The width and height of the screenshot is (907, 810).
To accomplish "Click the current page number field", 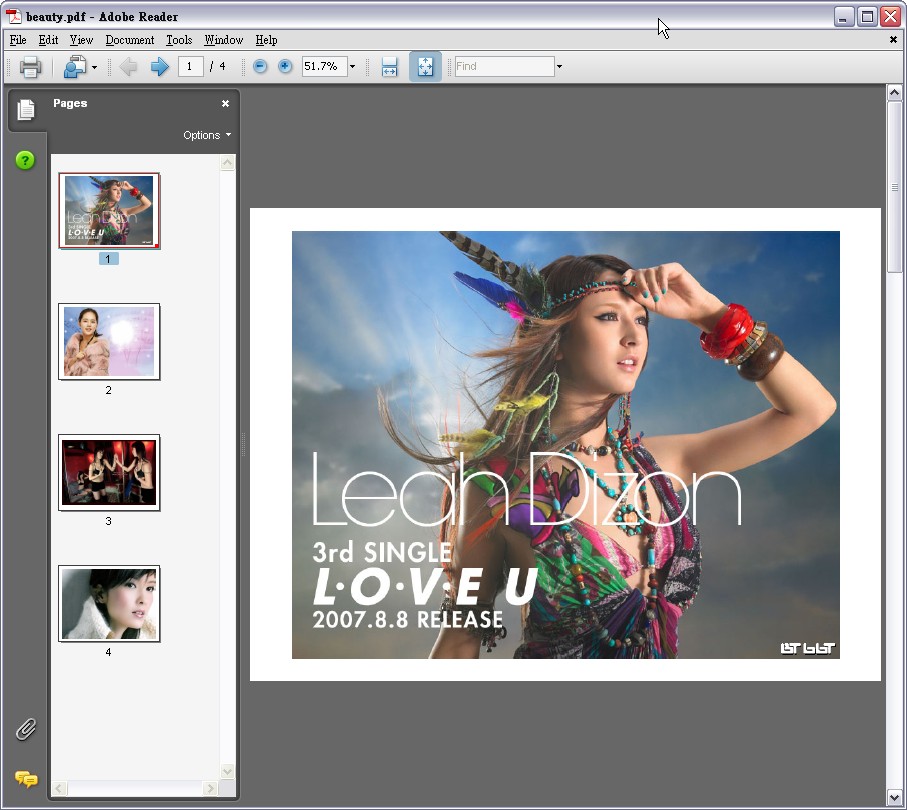I will coord(190,67).
